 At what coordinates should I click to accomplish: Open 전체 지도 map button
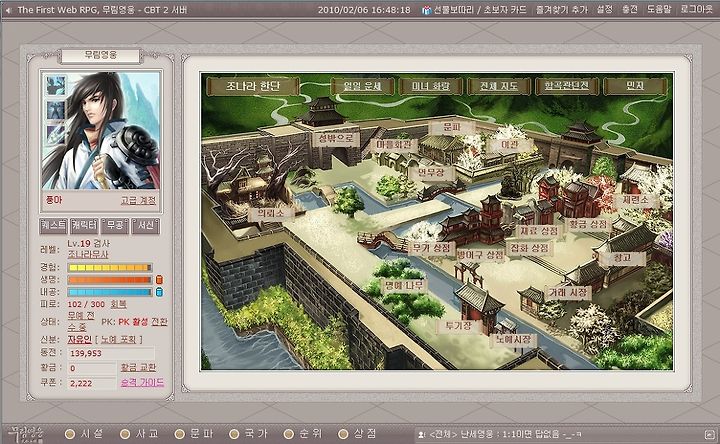(499, 86)
